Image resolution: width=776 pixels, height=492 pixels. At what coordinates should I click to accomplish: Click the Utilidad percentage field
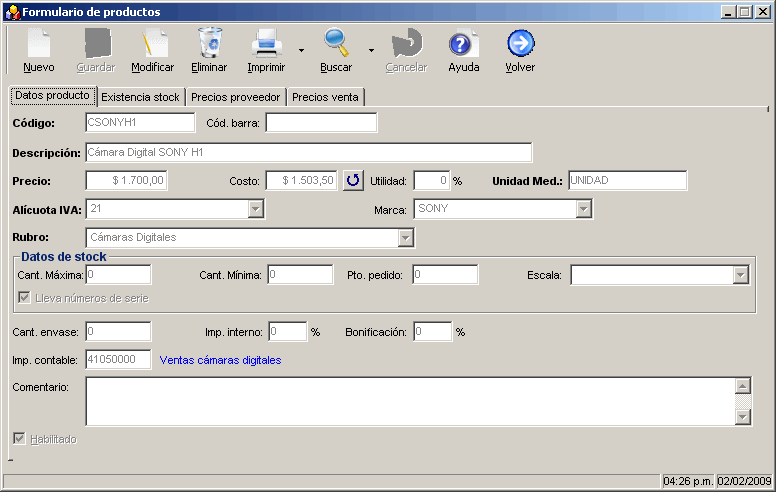pyautogui.click(x=432, y=181)
